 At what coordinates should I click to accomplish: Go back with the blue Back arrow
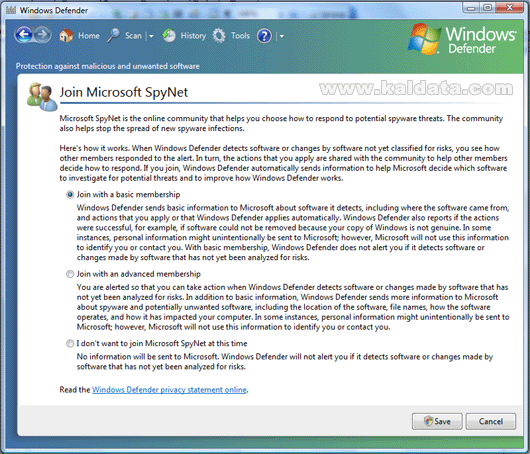pos(24,34)
